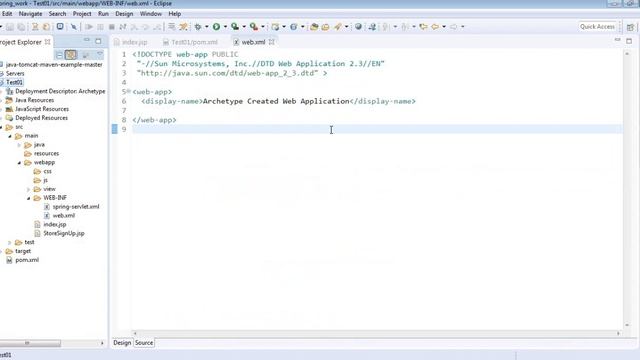Open the Debug configurations dropdown arrow
640x360 pixels.
click(207, 27)
